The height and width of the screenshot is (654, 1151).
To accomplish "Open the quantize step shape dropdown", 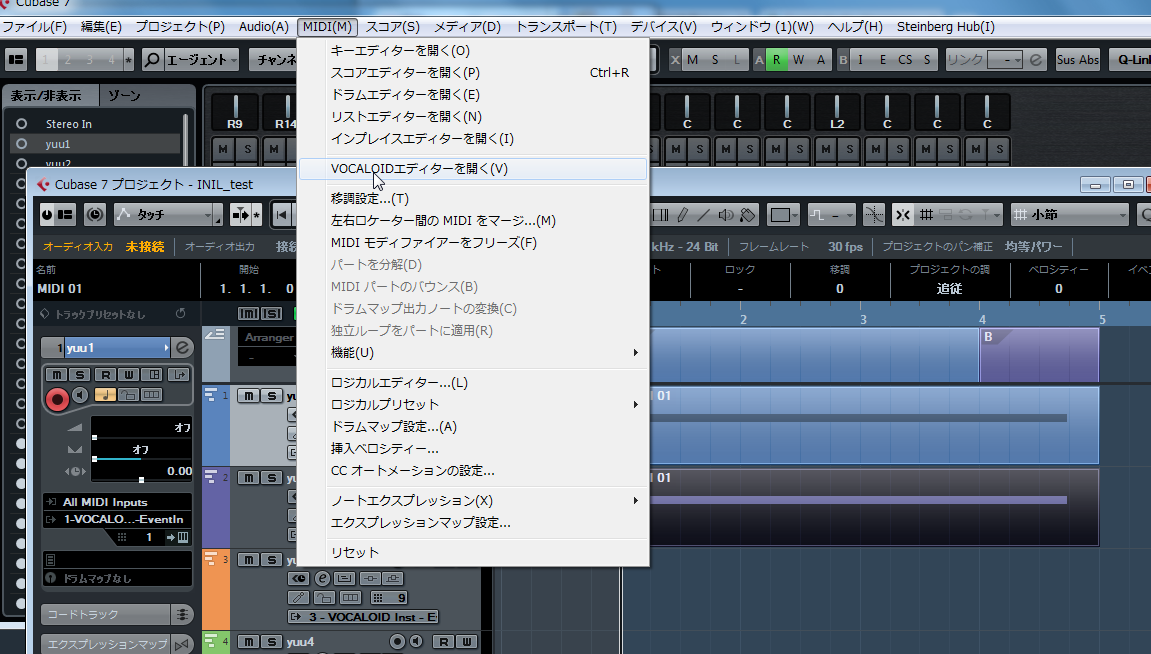I will click(832, 214).
